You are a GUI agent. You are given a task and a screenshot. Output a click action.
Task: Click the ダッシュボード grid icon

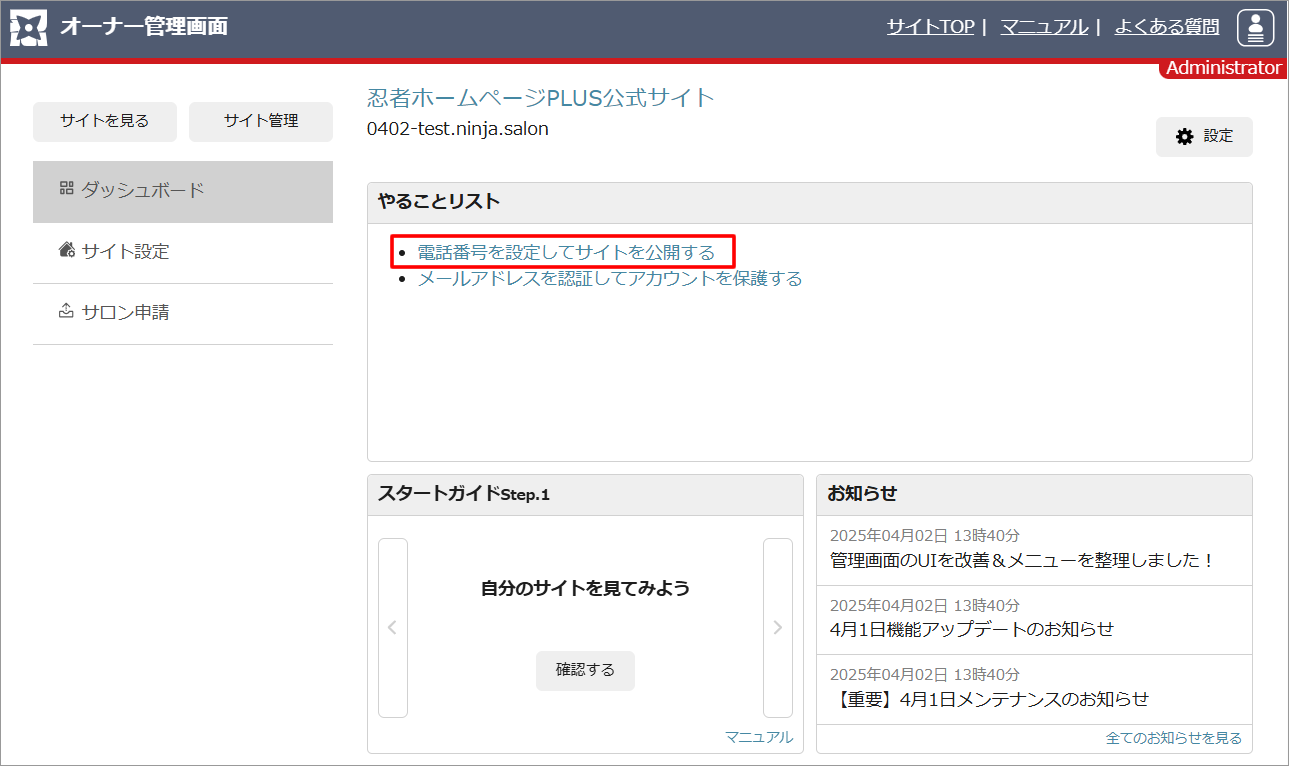[x=67, y=189]
